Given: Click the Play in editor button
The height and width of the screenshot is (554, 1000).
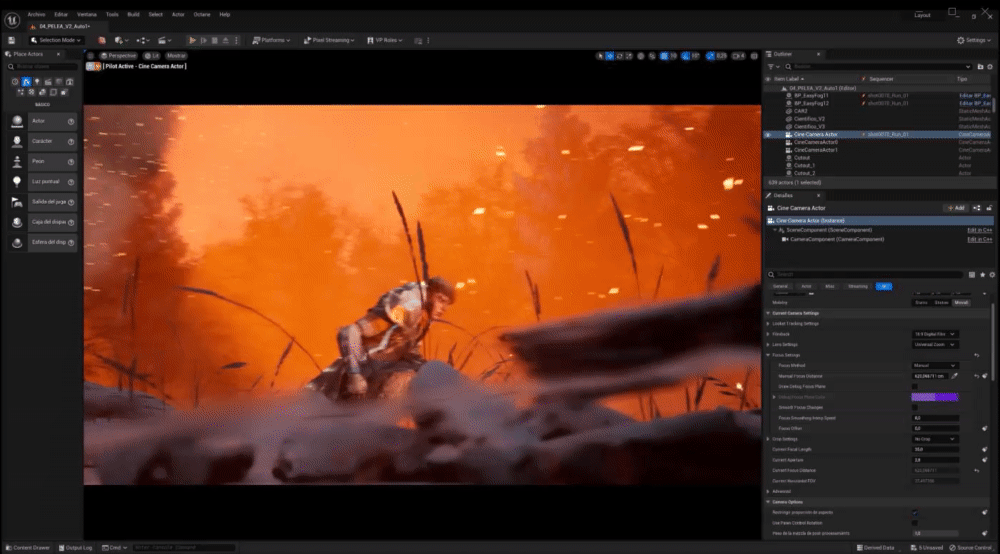Looking at the screenshot, I should click(192, 40).
